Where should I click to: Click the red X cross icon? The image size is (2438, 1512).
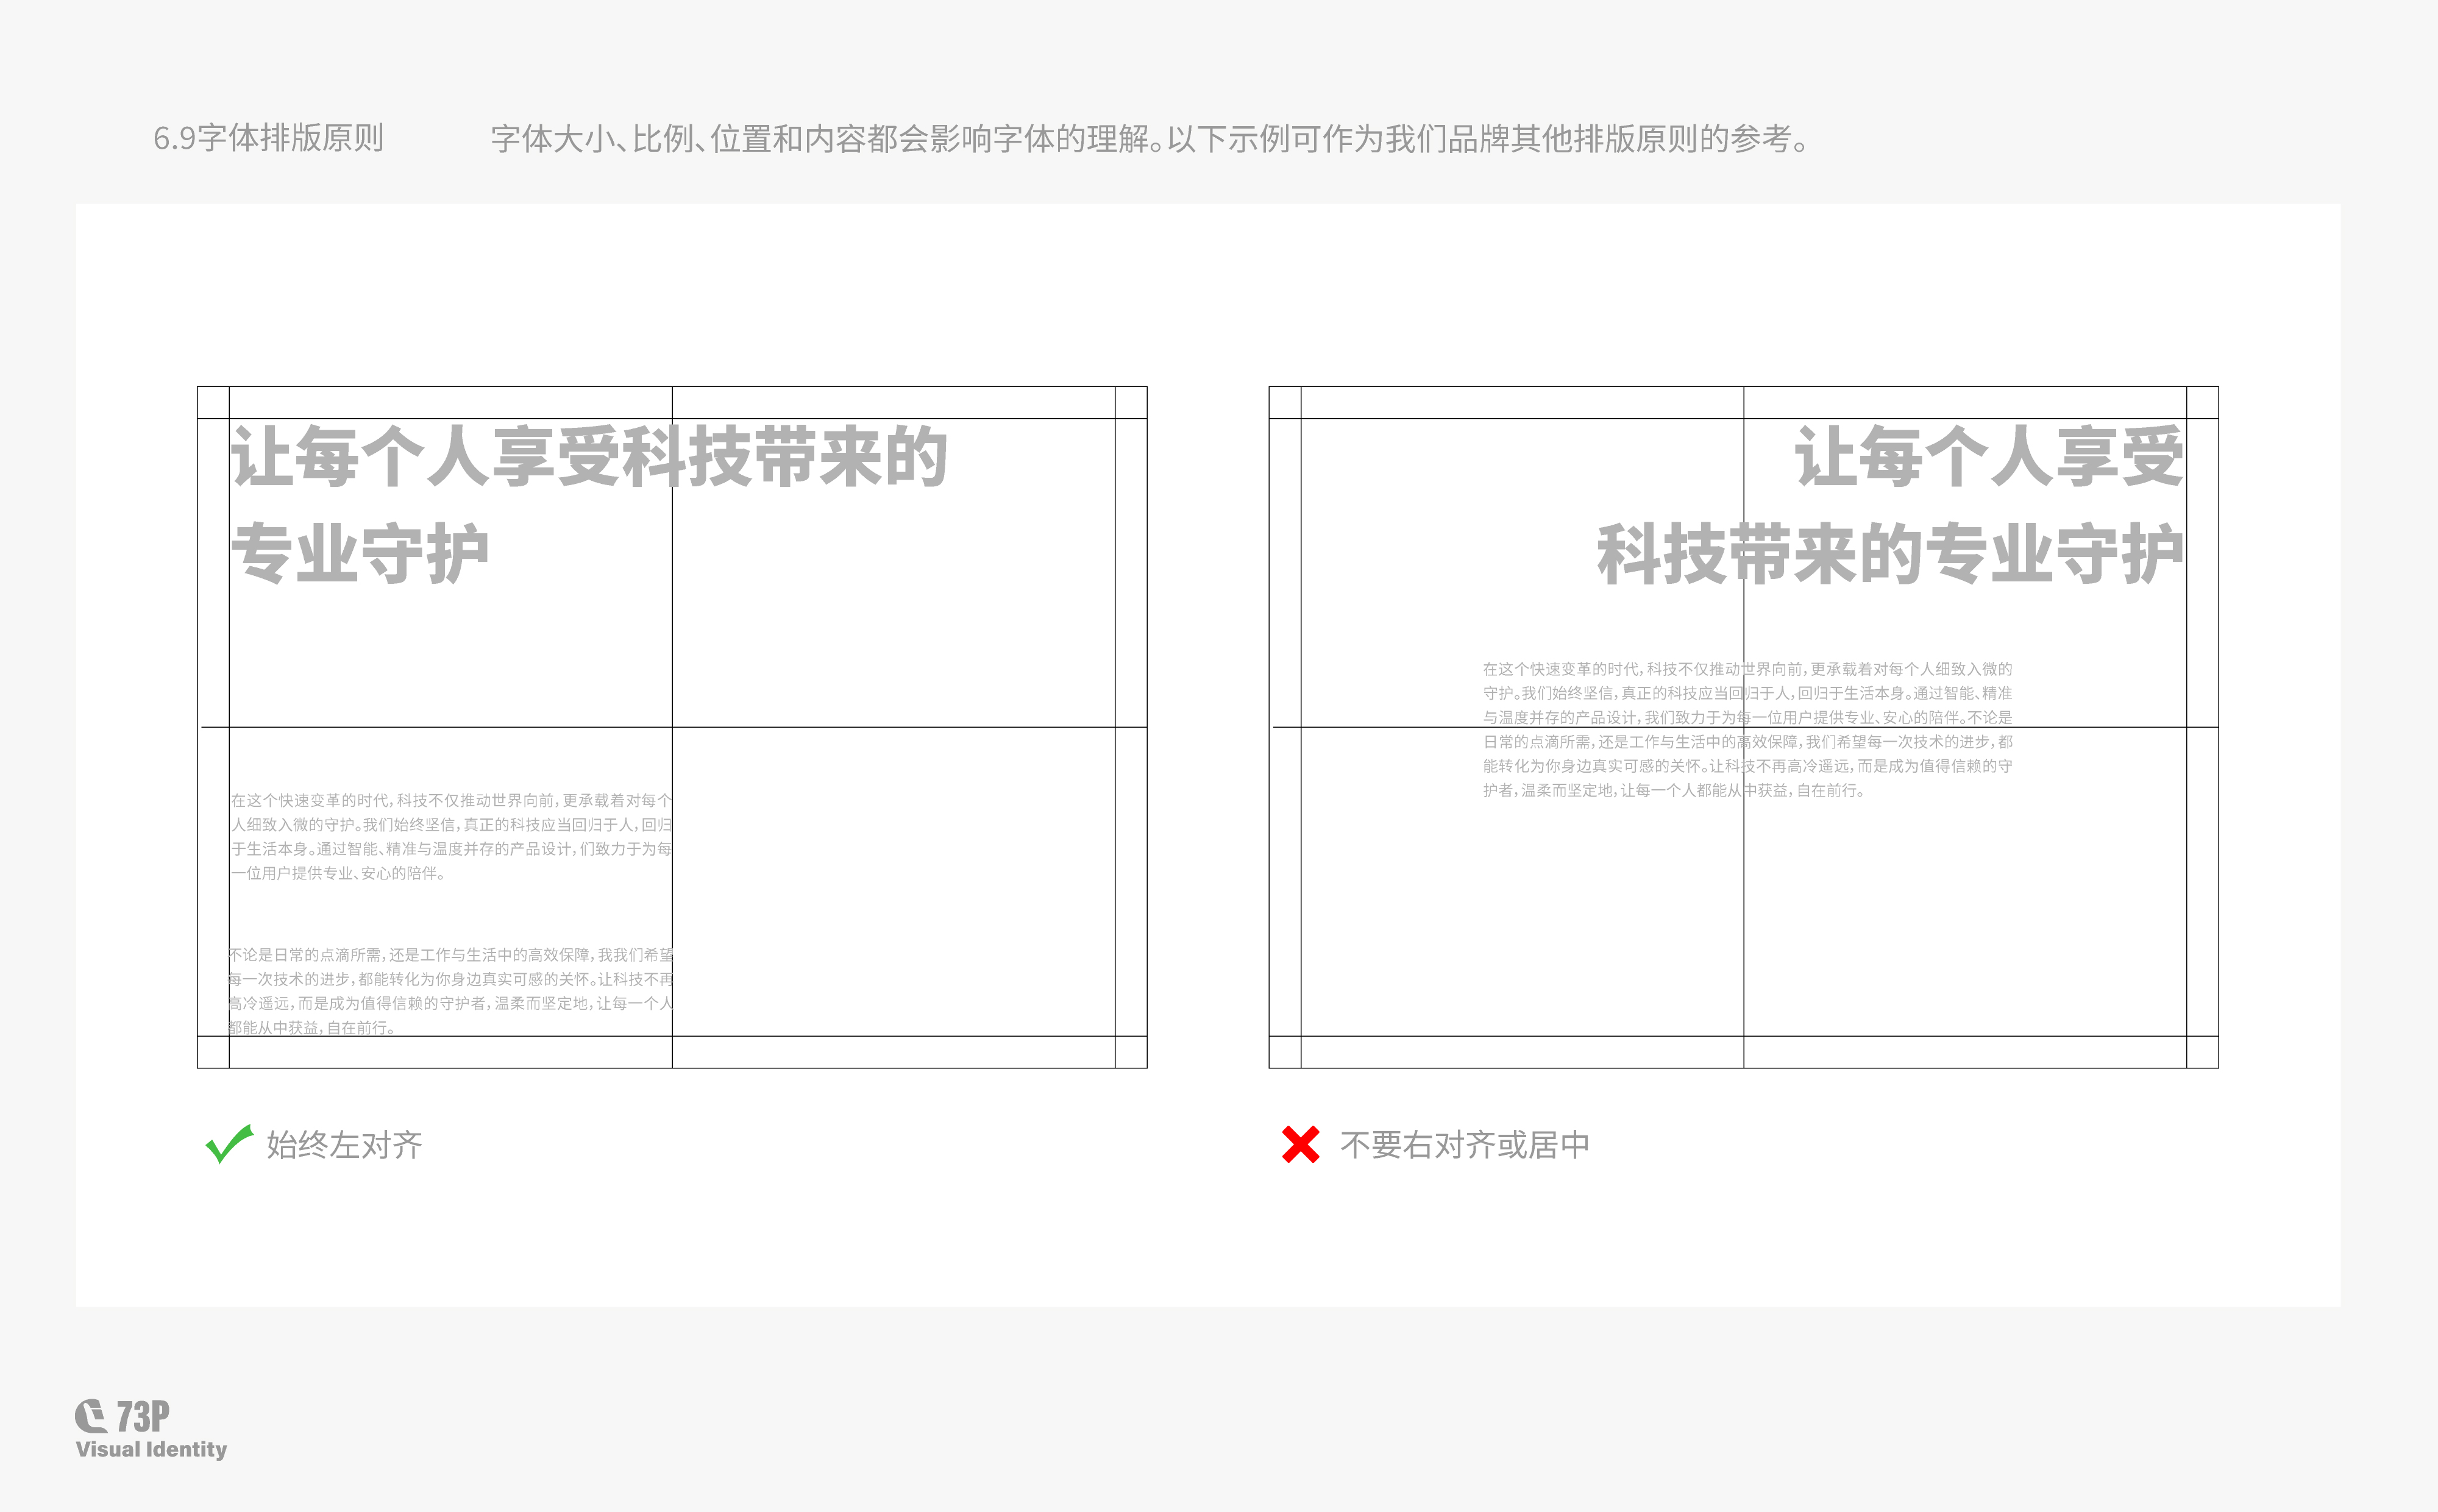click(1300, 1145)
